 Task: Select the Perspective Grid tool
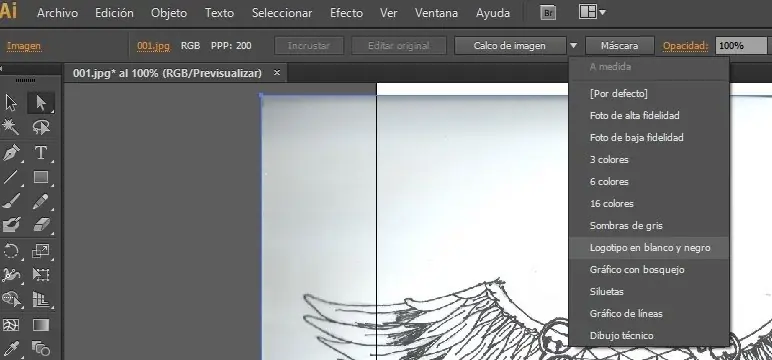[41, 298]
